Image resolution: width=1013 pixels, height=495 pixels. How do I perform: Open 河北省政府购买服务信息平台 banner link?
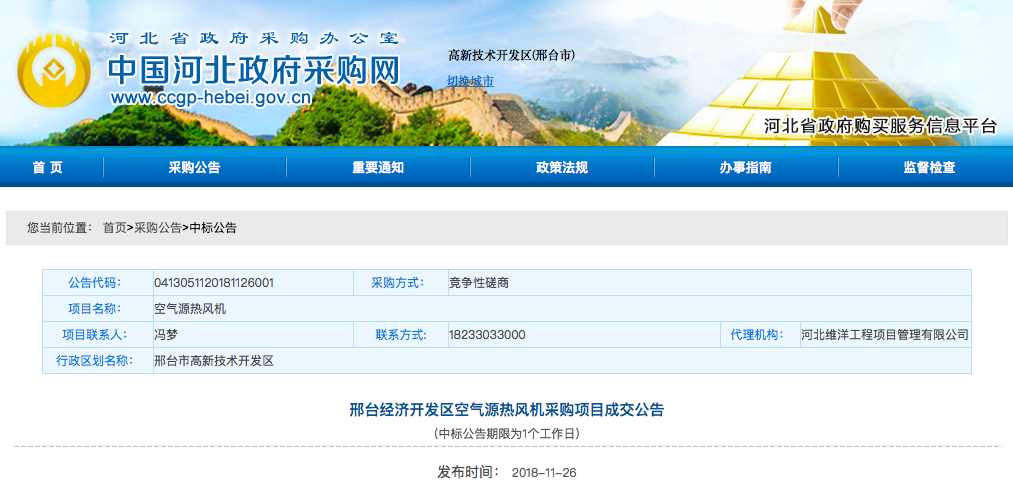point(880,126)
